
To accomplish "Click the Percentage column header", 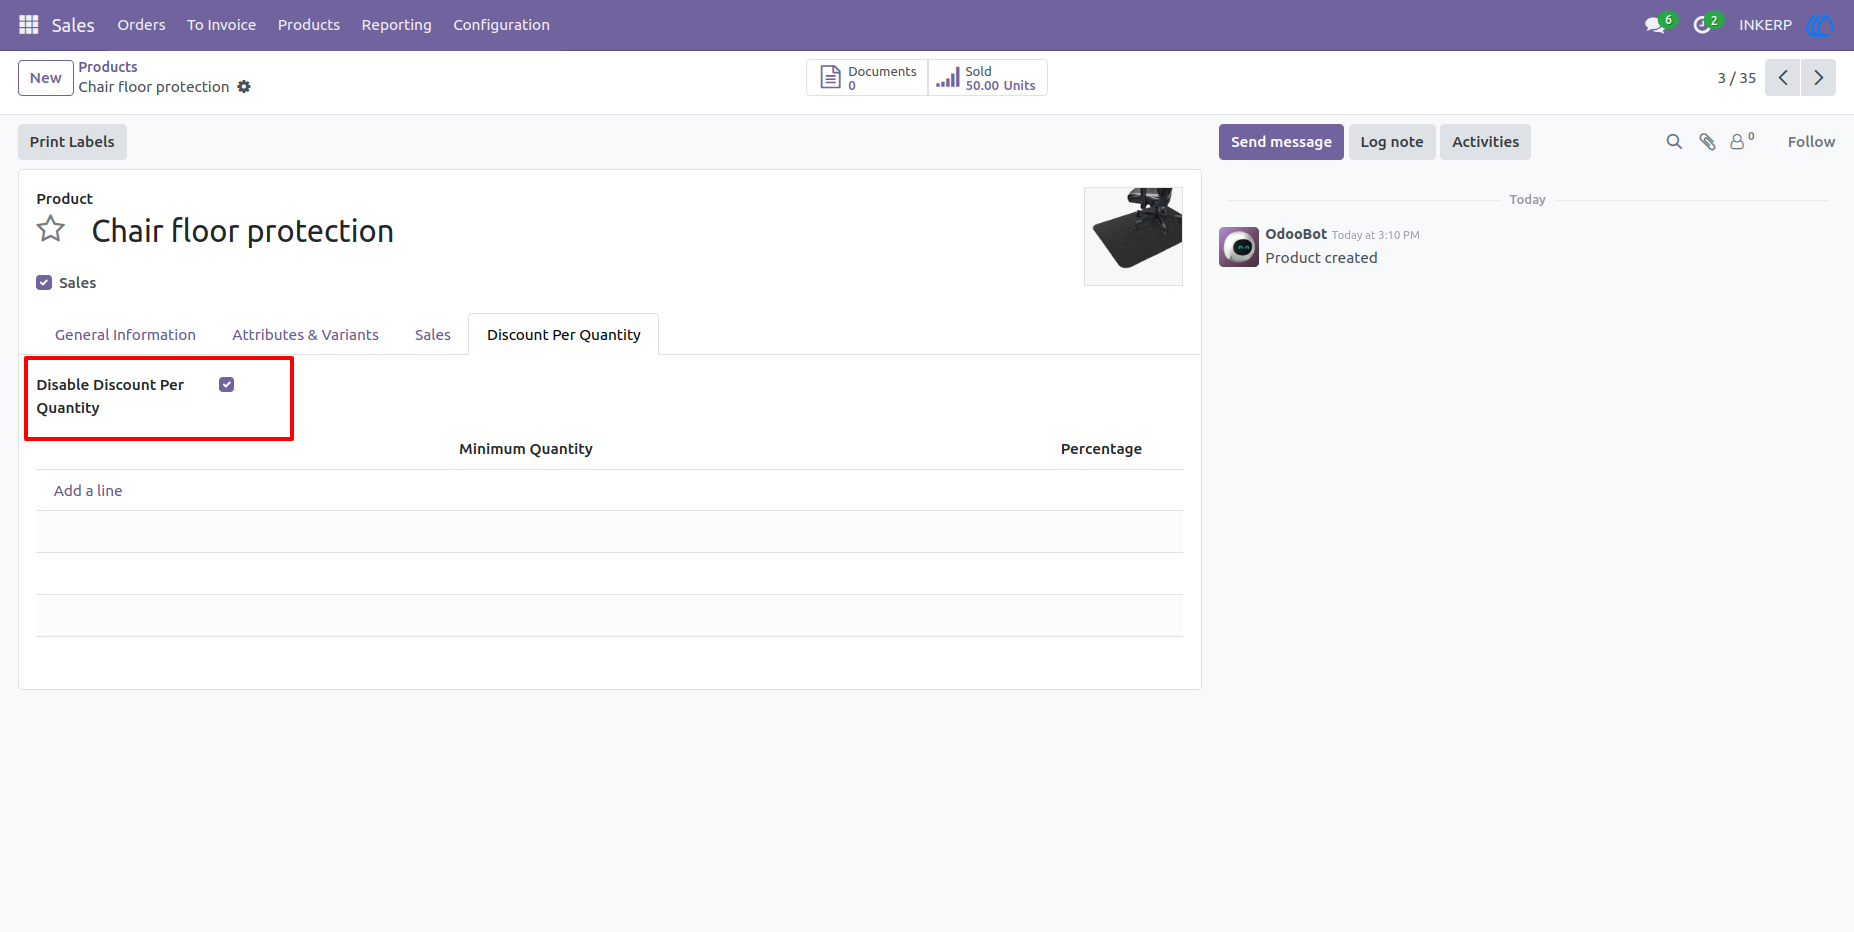I will [1101, 449].
